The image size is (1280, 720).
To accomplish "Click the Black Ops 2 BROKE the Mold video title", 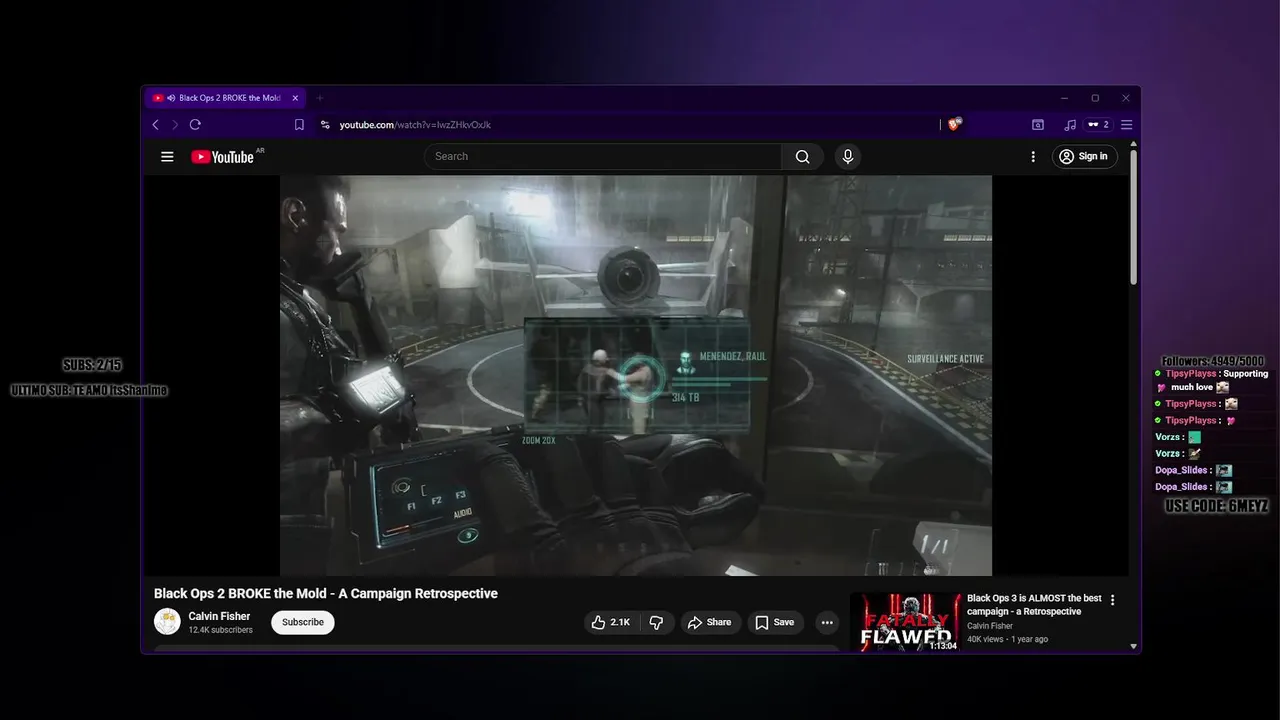I will [x=326, y=593].
